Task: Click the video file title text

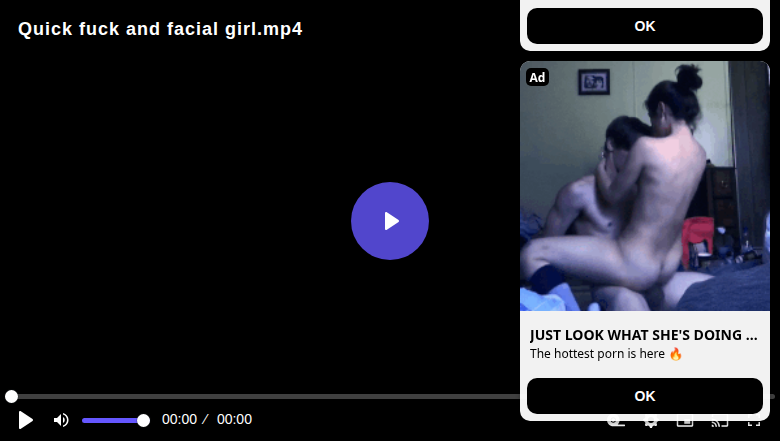Action: [x=160, y=29]
